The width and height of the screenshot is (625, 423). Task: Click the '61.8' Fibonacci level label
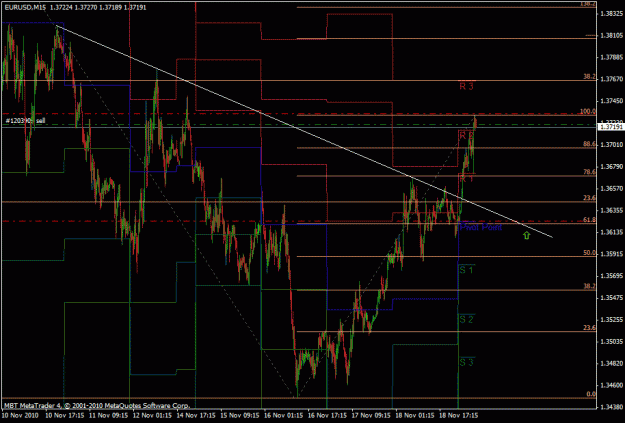(590, 220)
